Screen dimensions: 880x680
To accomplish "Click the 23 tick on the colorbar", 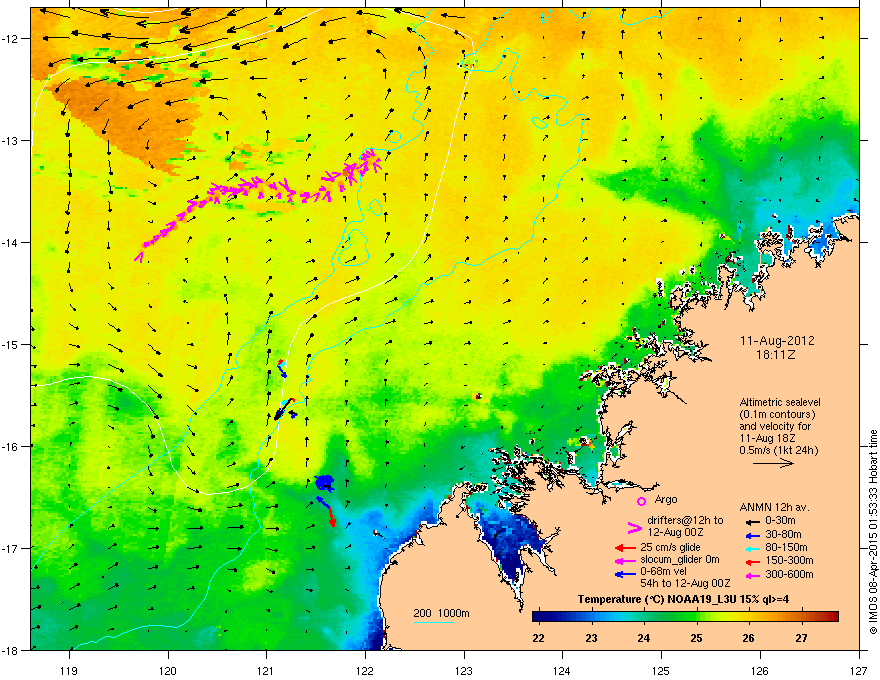I will point(591,638).
